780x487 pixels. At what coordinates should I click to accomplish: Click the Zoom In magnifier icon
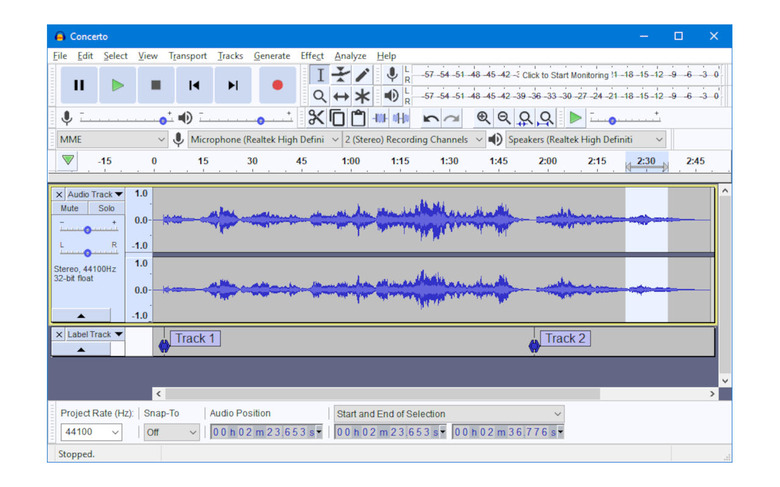(484, 118)
